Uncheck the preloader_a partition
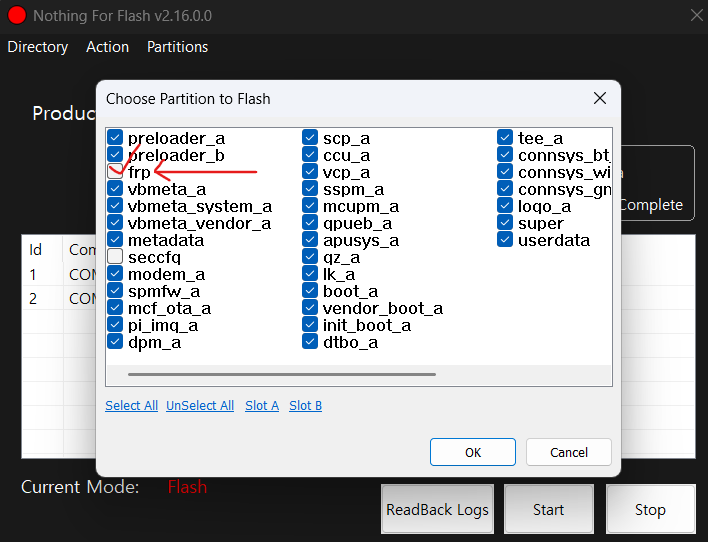Screen dimensions: 708x542 tap(115, 138)
